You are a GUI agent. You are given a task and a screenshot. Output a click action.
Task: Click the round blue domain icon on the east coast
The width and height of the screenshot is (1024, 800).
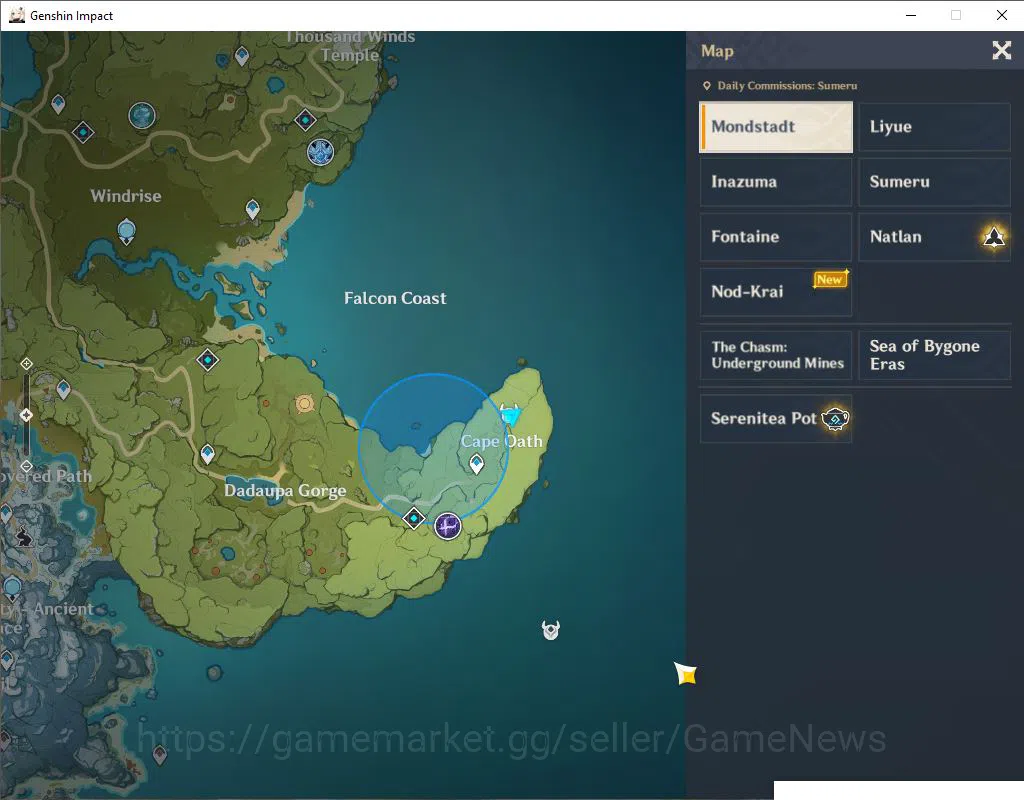point(320,152)
